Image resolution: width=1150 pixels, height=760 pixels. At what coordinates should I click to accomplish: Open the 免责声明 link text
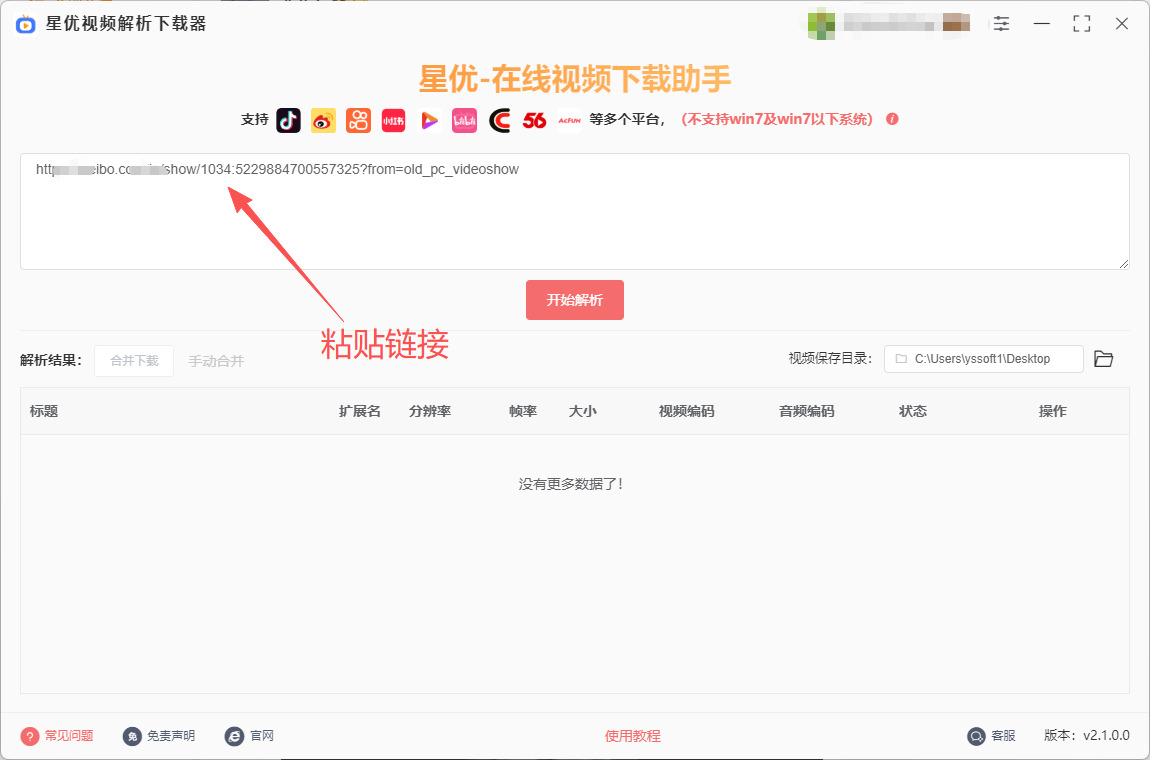pos(171,736)
